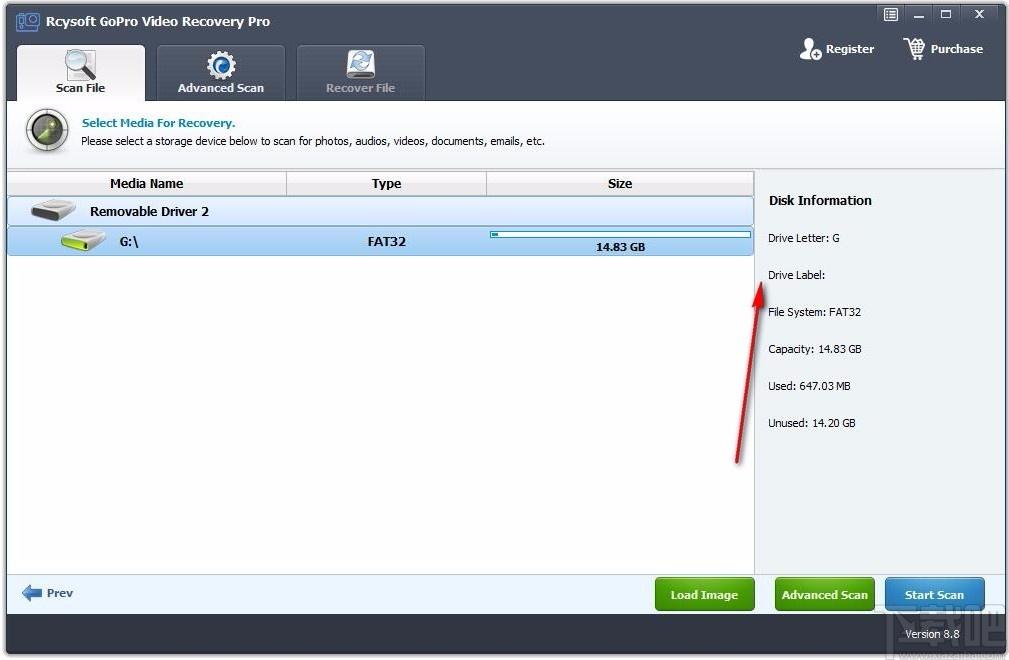Click the GoPro app logo icon
This screenshot has height=660, width=1009.
[28, 21]
